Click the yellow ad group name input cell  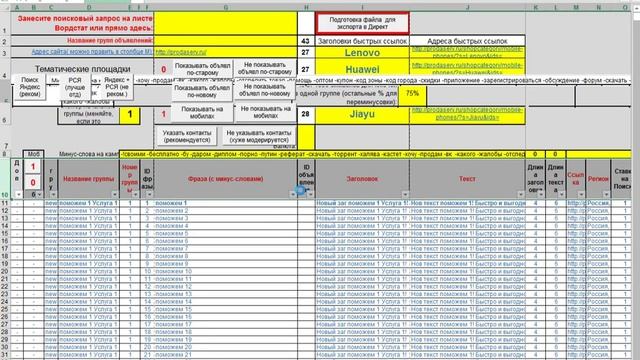pos(225,41)
